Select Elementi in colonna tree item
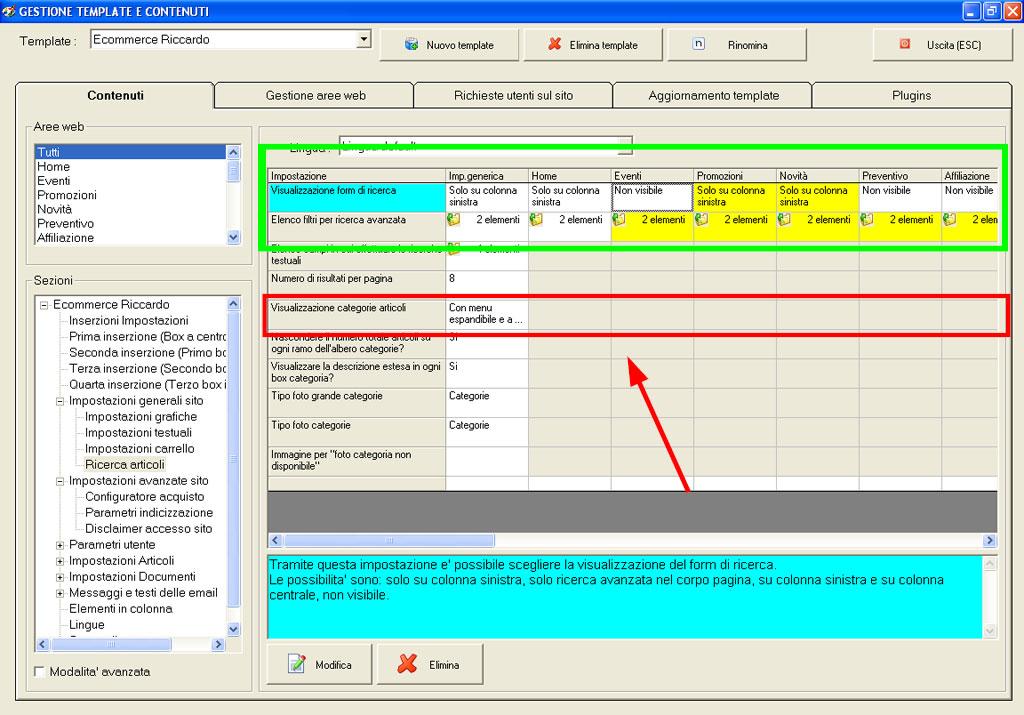Viewport: 1024px width, 715px height. [x=121, y=609]
